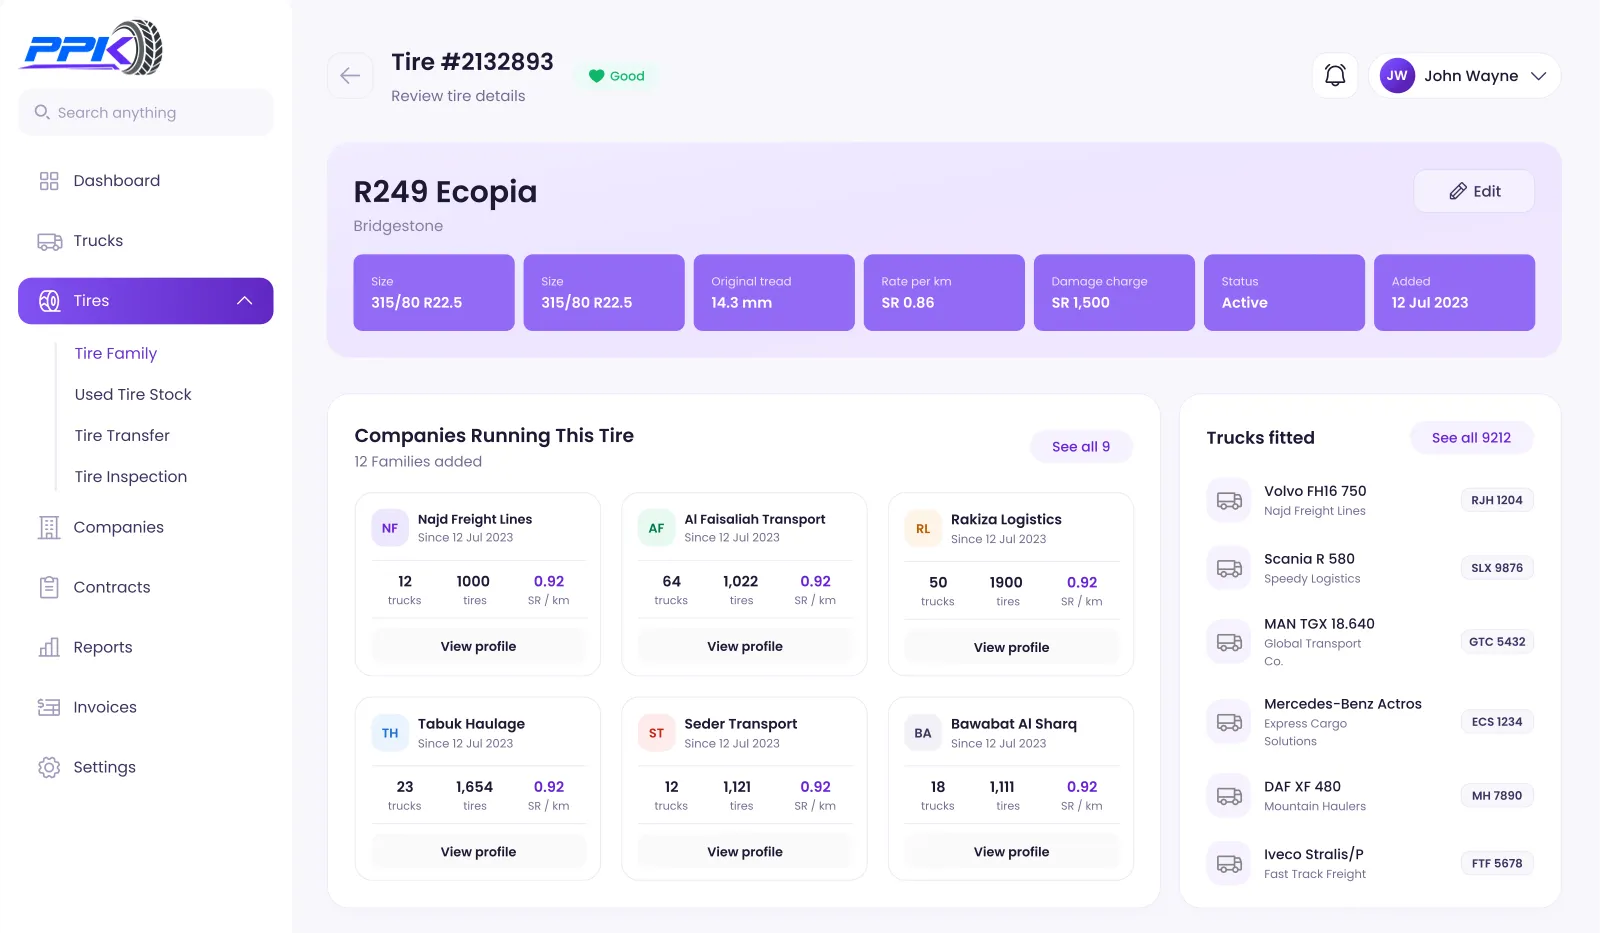View profile of Rakiza Logistics
Screen dimensions: 1600x933
pyautogui.click(x=1011, y=647)
